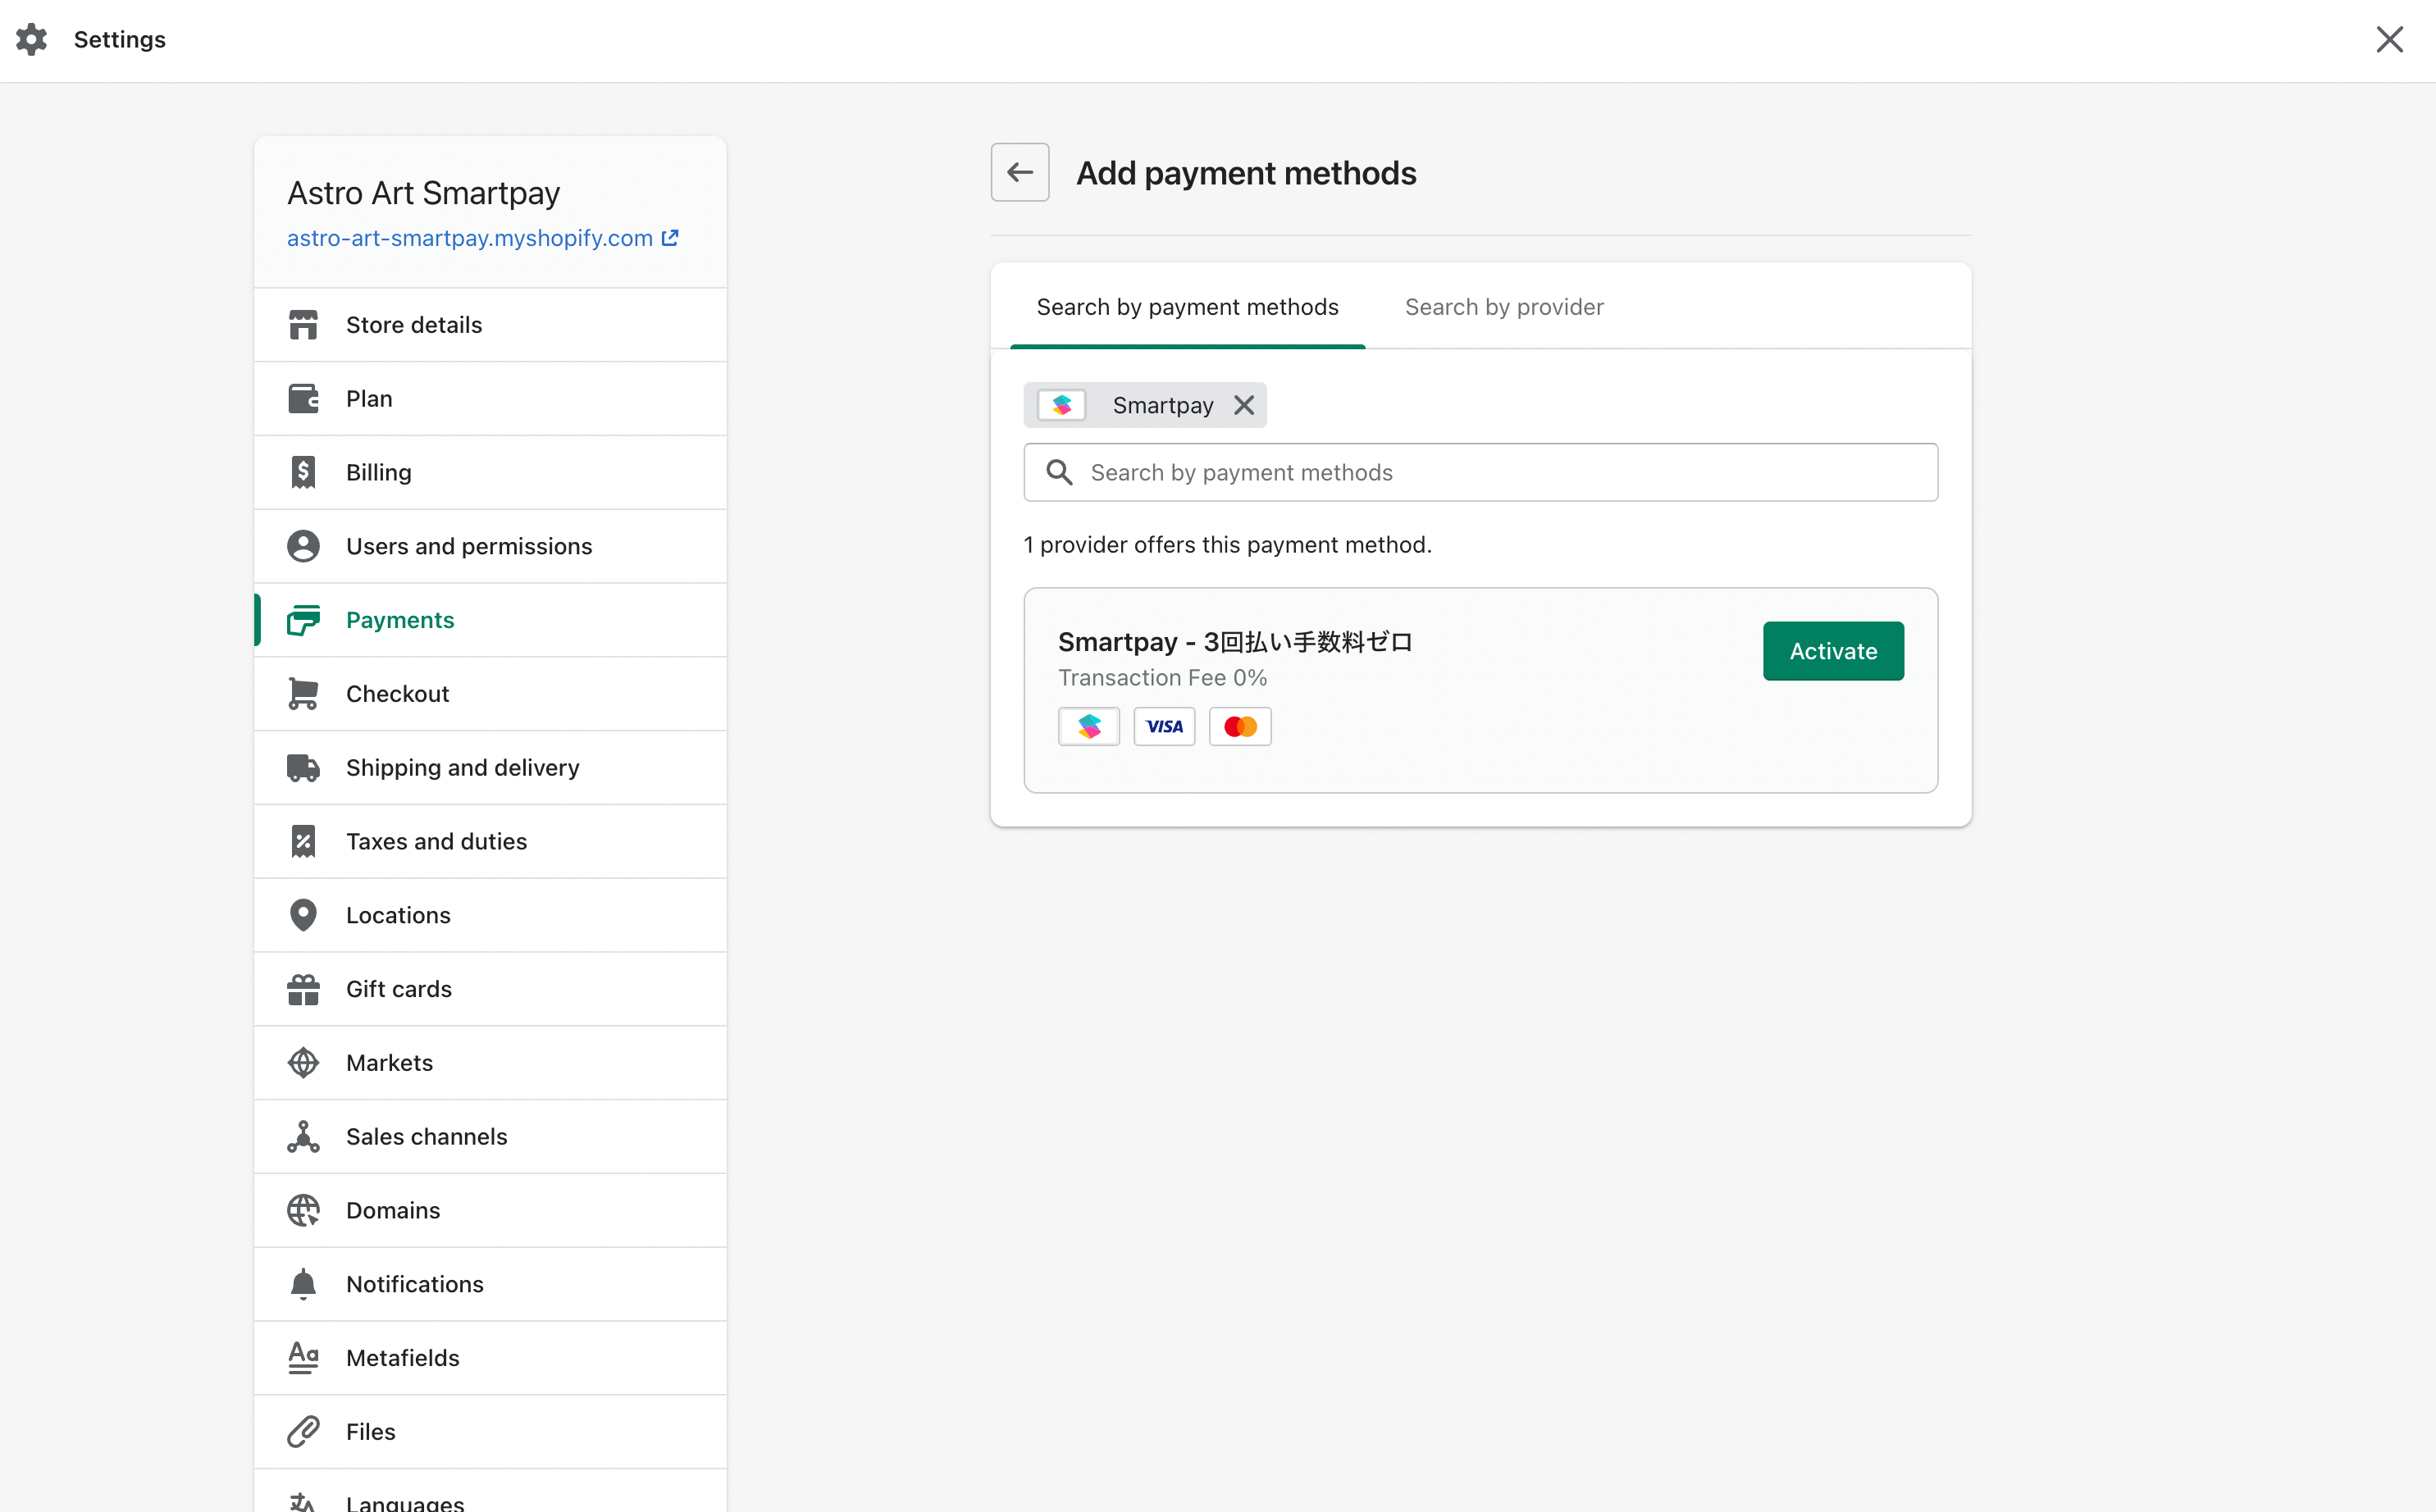Click the Gift cards present icon
Viewport: 2436px width, 1512px height.
click(x=303, y=989)
